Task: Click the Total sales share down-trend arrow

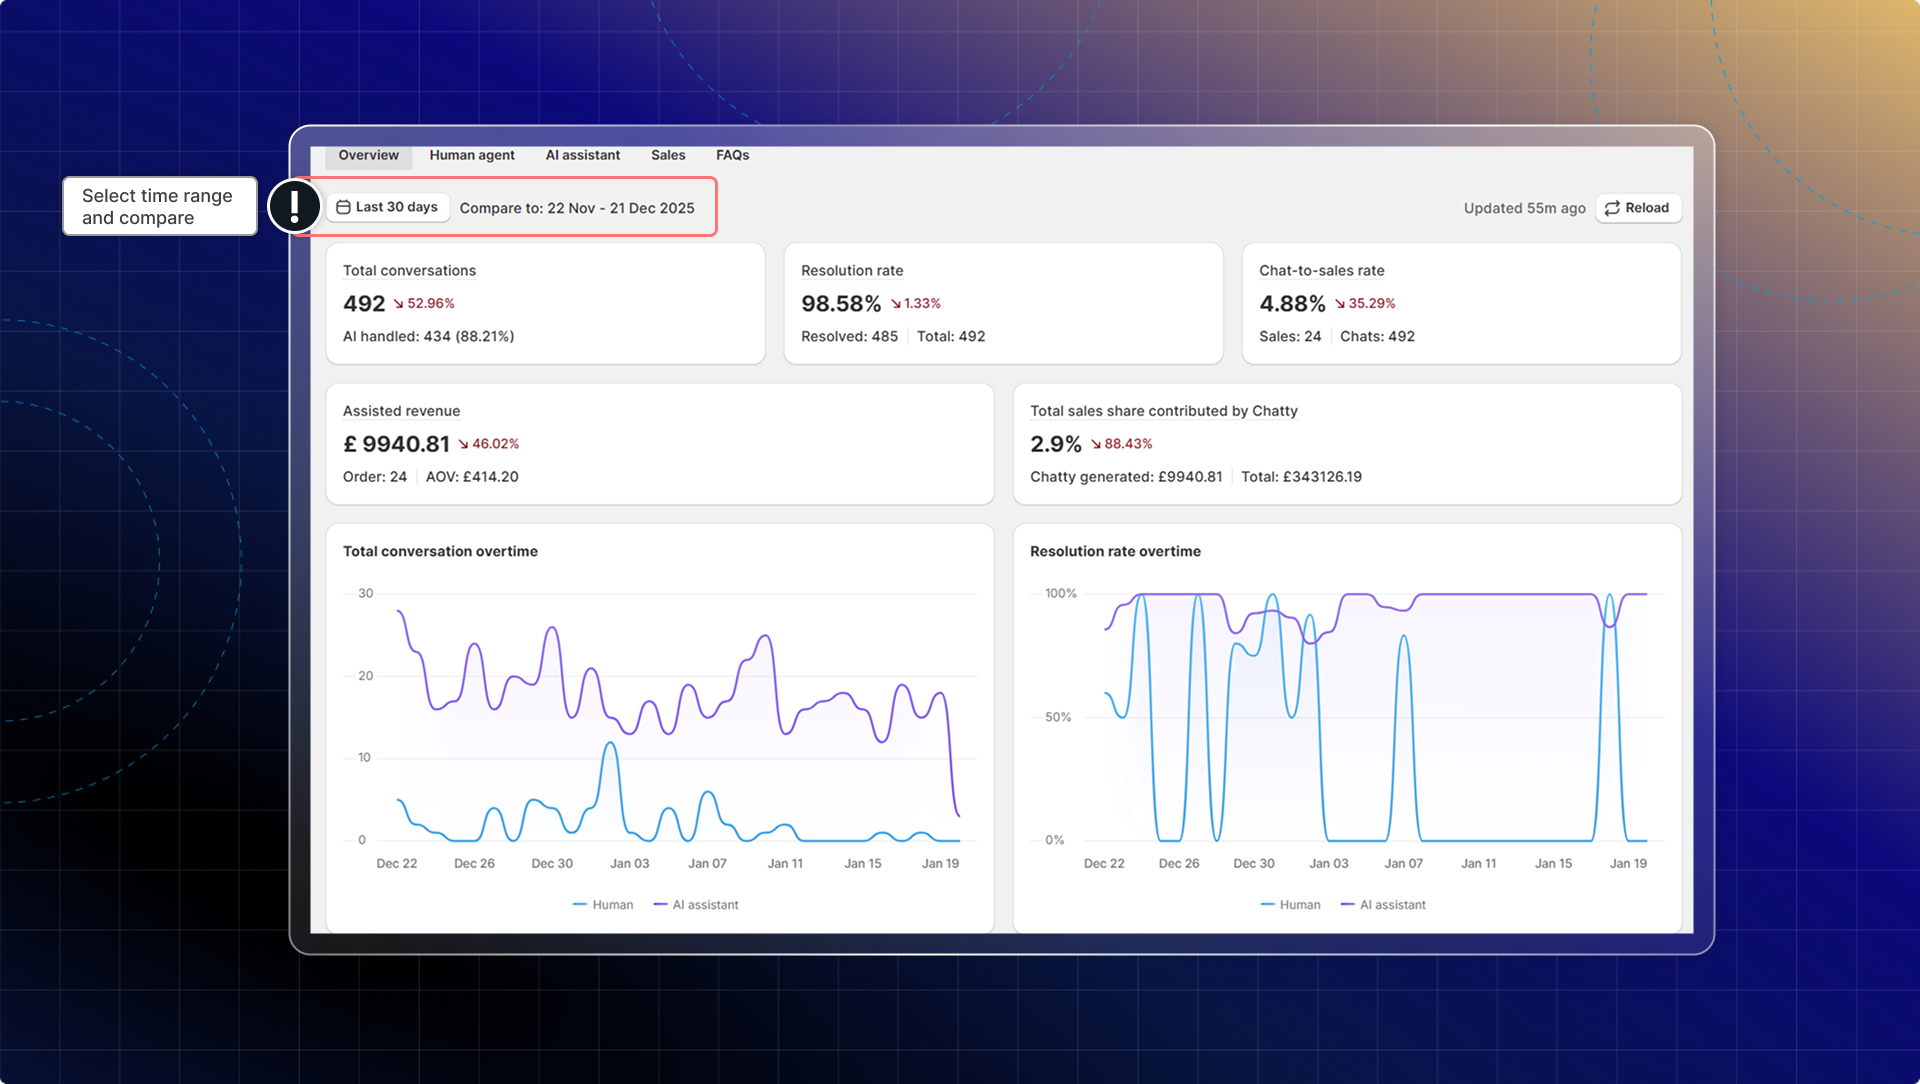Action: (x=1096, y=444)
